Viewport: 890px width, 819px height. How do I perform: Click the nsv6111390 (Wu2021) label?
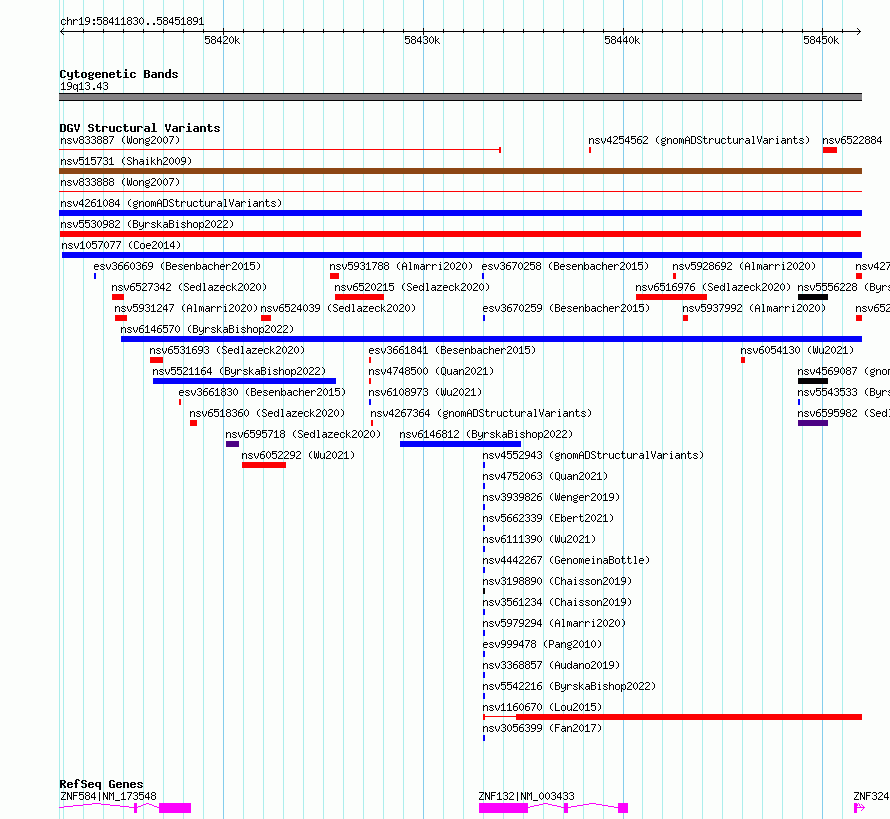click(539, 539)
